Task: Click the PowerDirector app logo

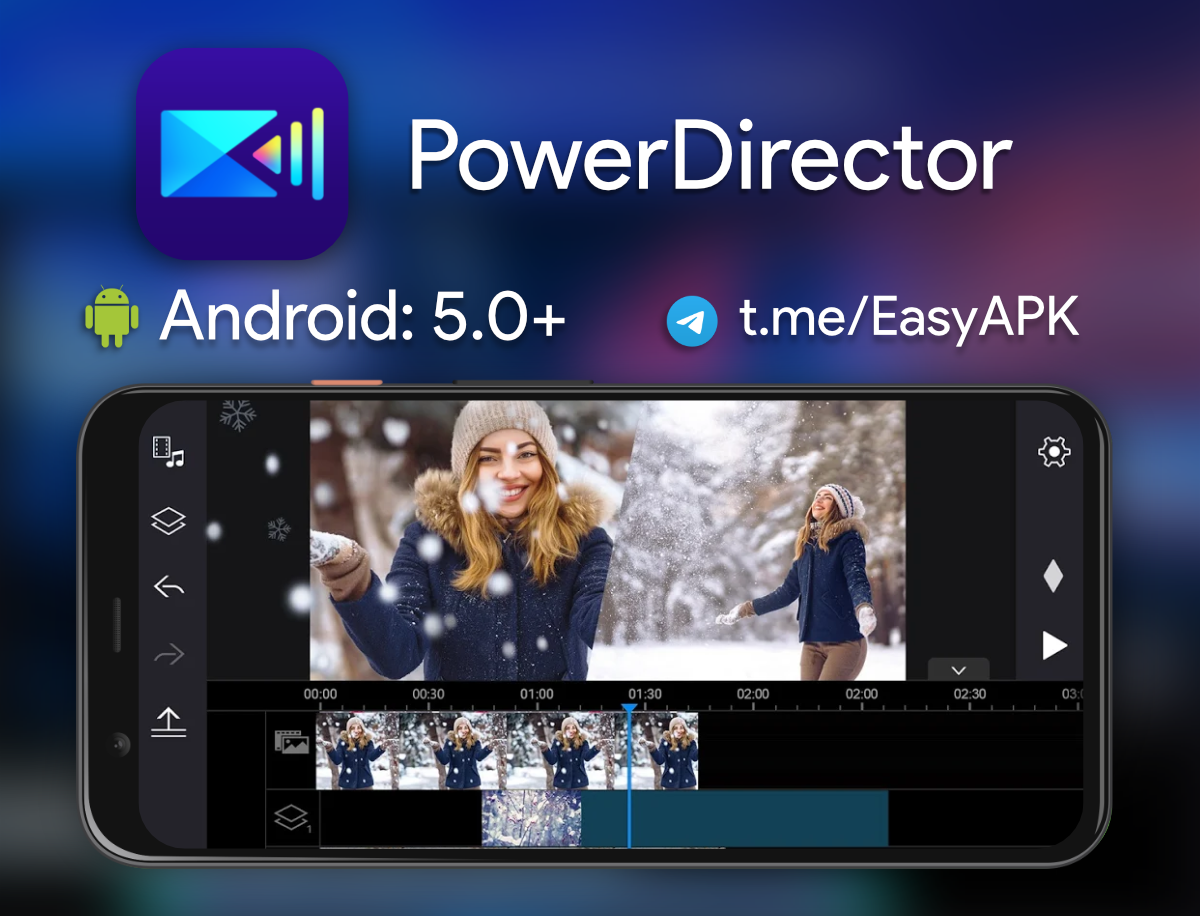Action: click(242, 154)
